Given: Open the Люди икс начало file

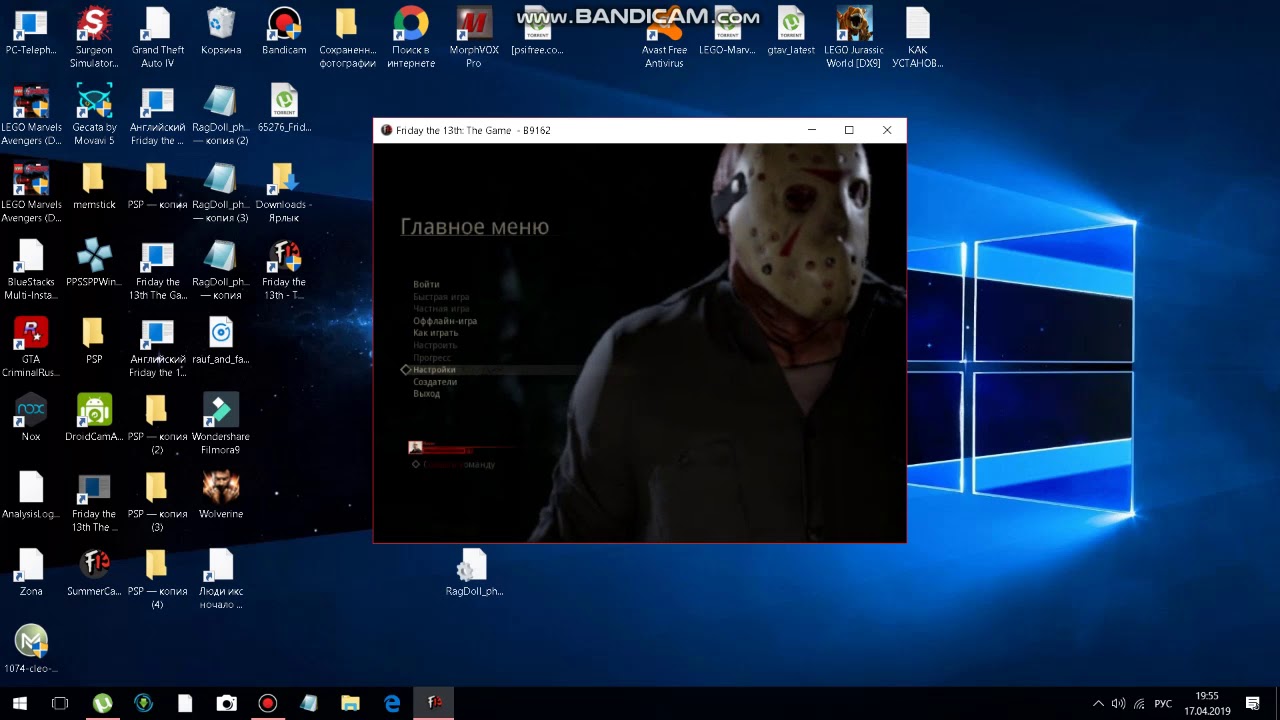Looking at the screenshot, I should (x=221, y=579).
